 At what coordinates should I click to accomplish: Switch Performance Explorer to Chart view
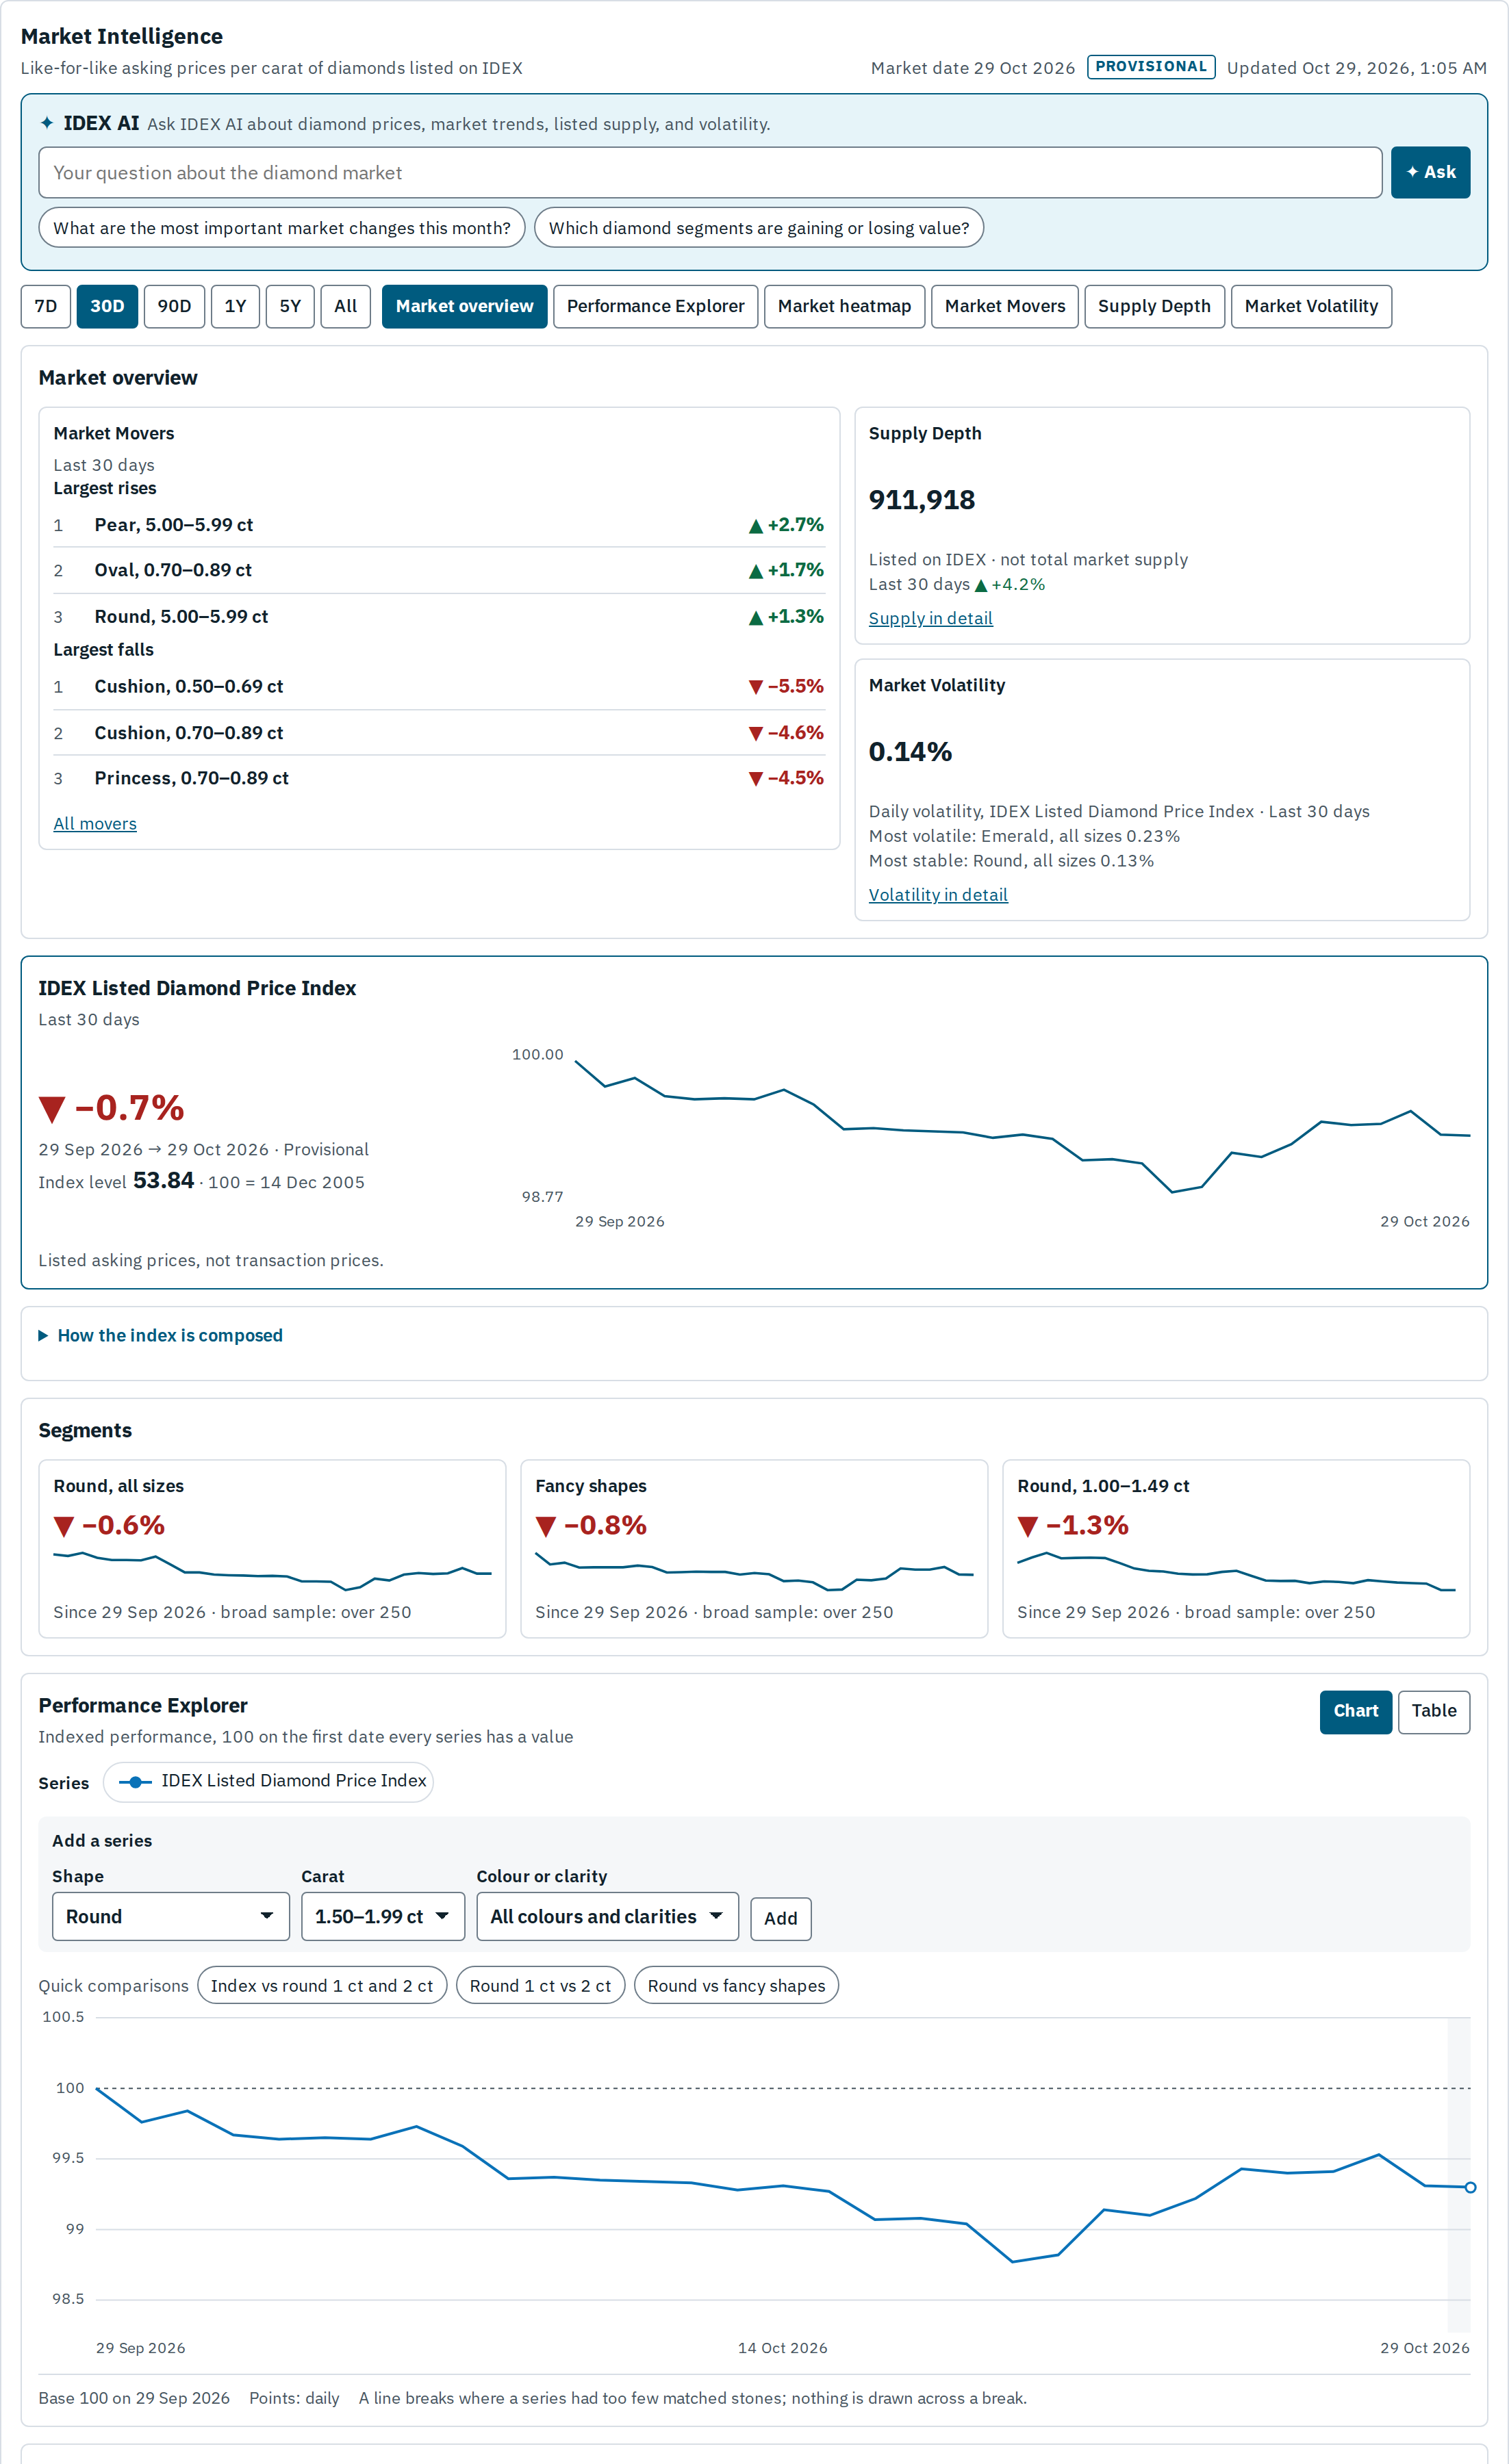coord(1355,1711)
